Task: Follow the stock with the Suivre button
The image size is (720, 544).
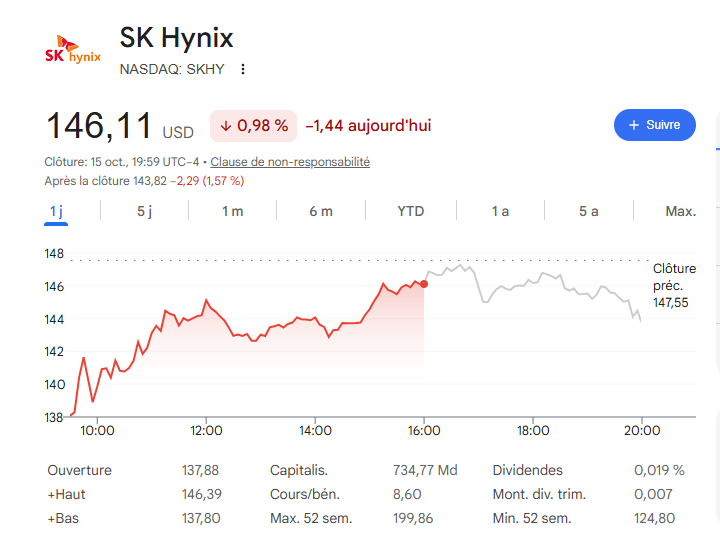Action: point(654,125)
